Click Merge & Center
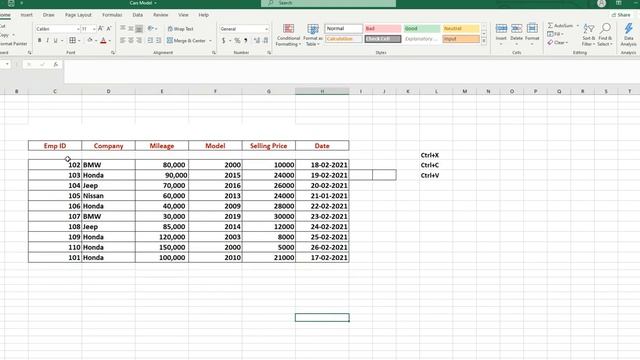Image resolution: width=640 pixels, height=360 pixels. [x=186, y=40]
